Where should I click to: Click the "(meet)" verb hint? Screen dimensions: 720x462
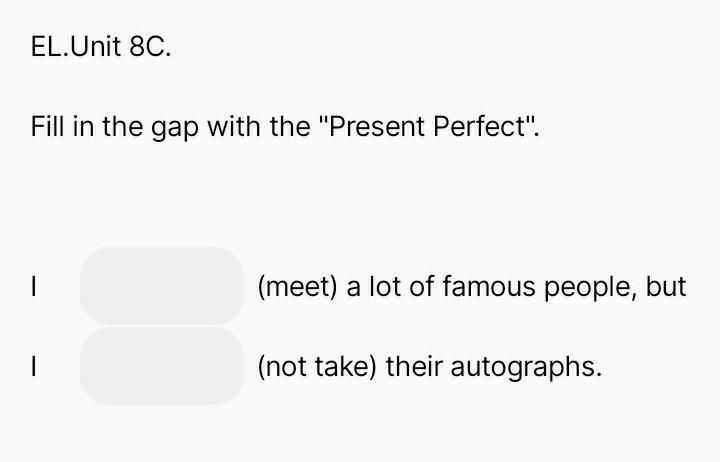(298, 287)
